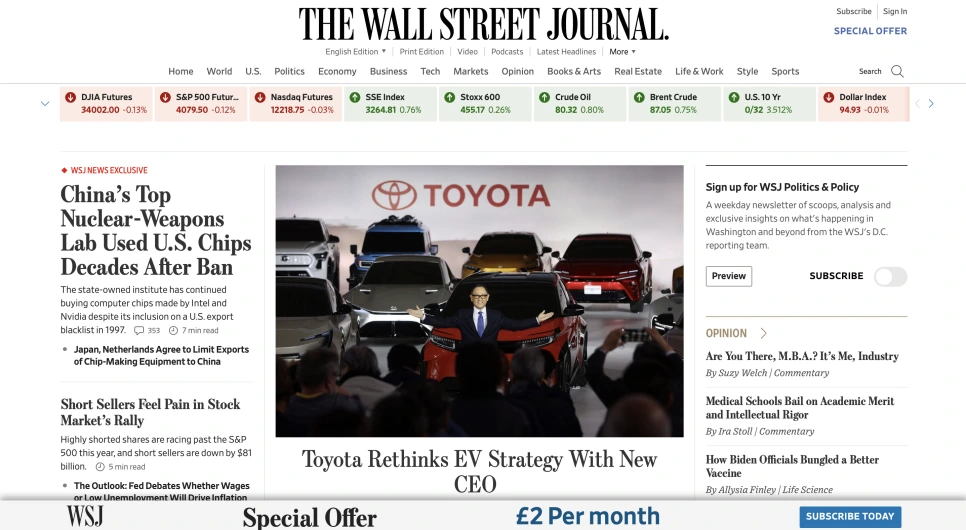Click the Stoxx 600 up arrow icon

[x=450, y=97]
